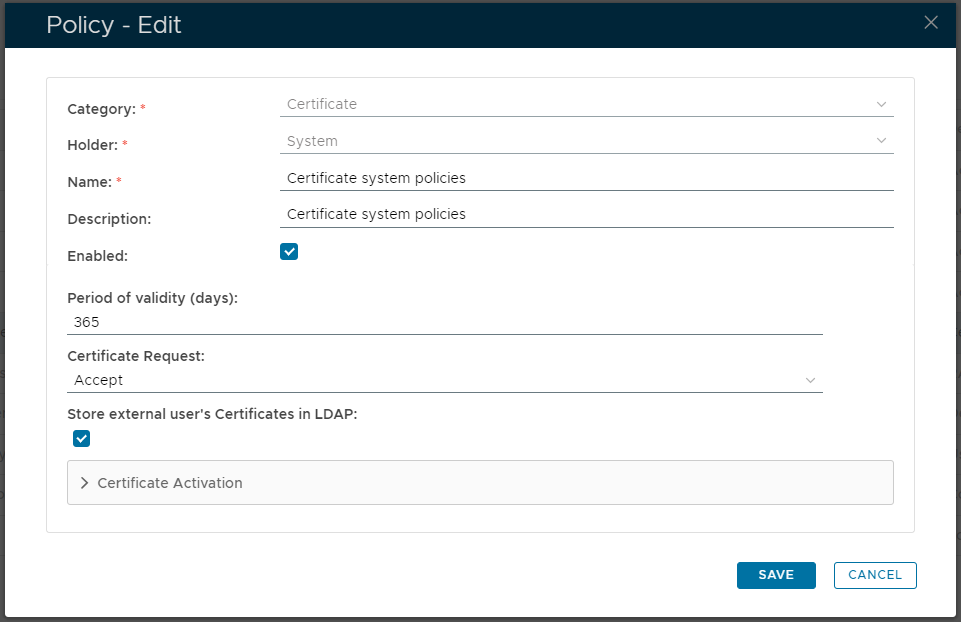Click the Enabled label text
The height and width of the screenshot is (622, 961).
(x=97, y=256)
